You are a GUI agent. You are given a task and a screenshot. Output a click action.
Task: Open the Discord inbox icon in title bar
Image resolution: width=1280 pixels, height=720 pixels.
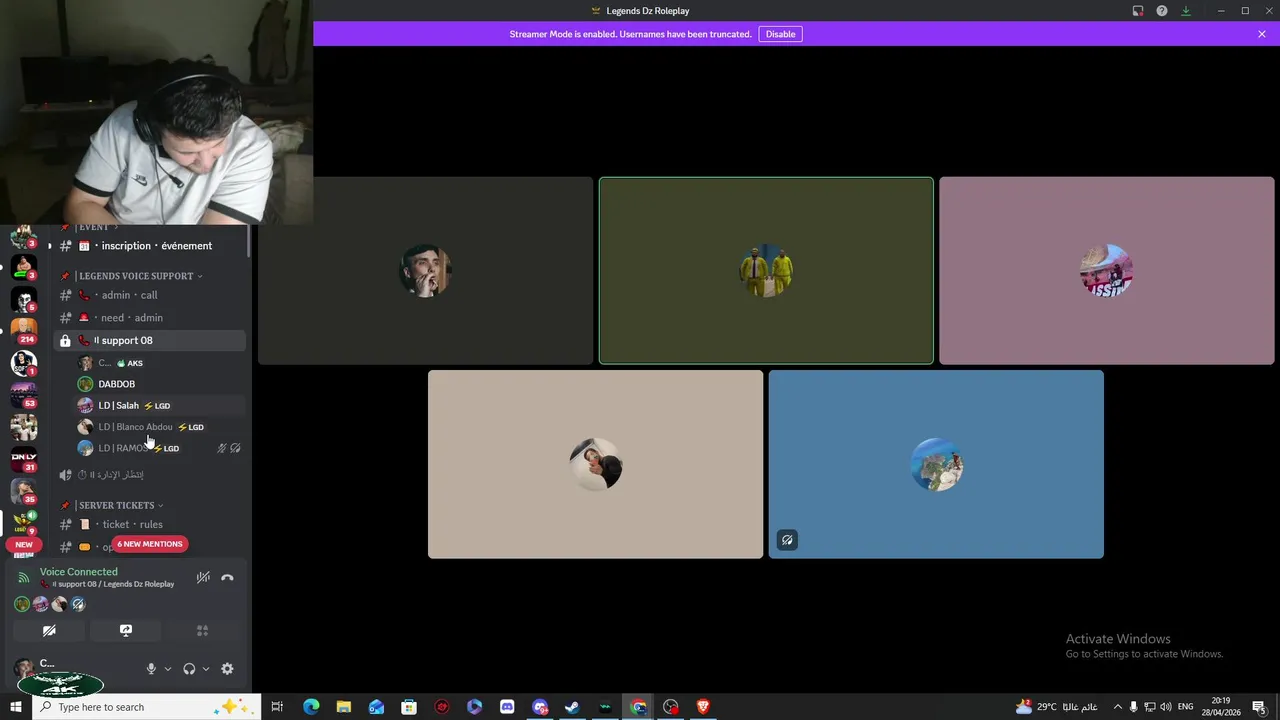pos(1138,11)
